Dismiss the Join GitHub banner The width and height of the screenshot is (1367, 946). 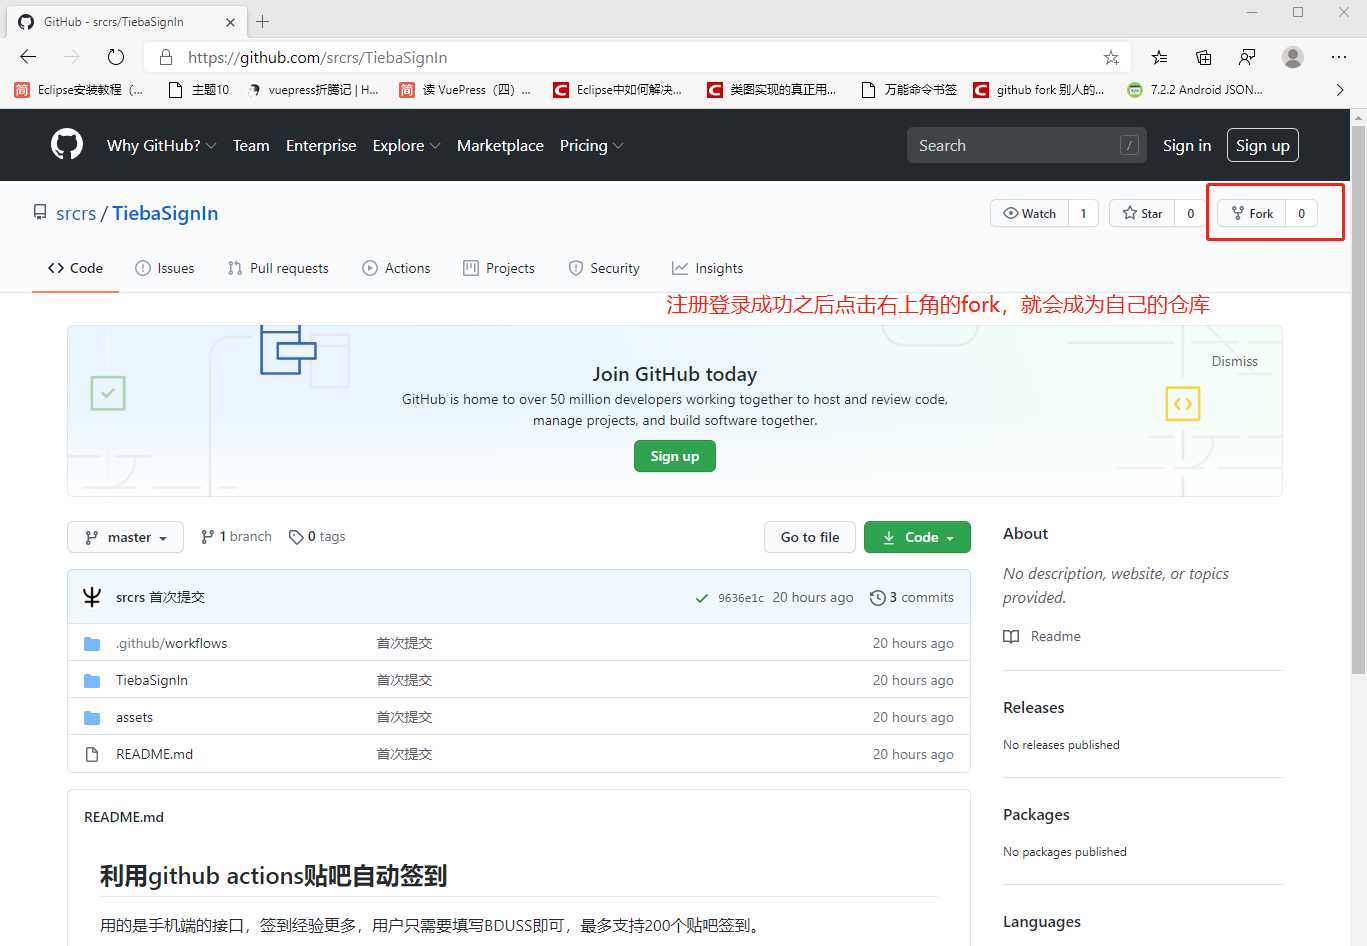[1234, 361]
